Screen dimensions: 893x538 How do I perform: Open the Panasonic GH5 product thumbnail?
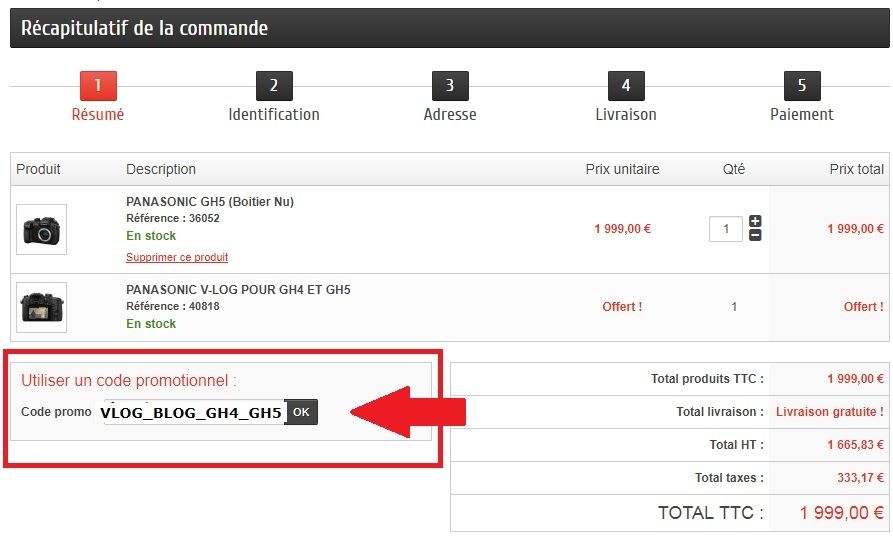pos(42,229)
